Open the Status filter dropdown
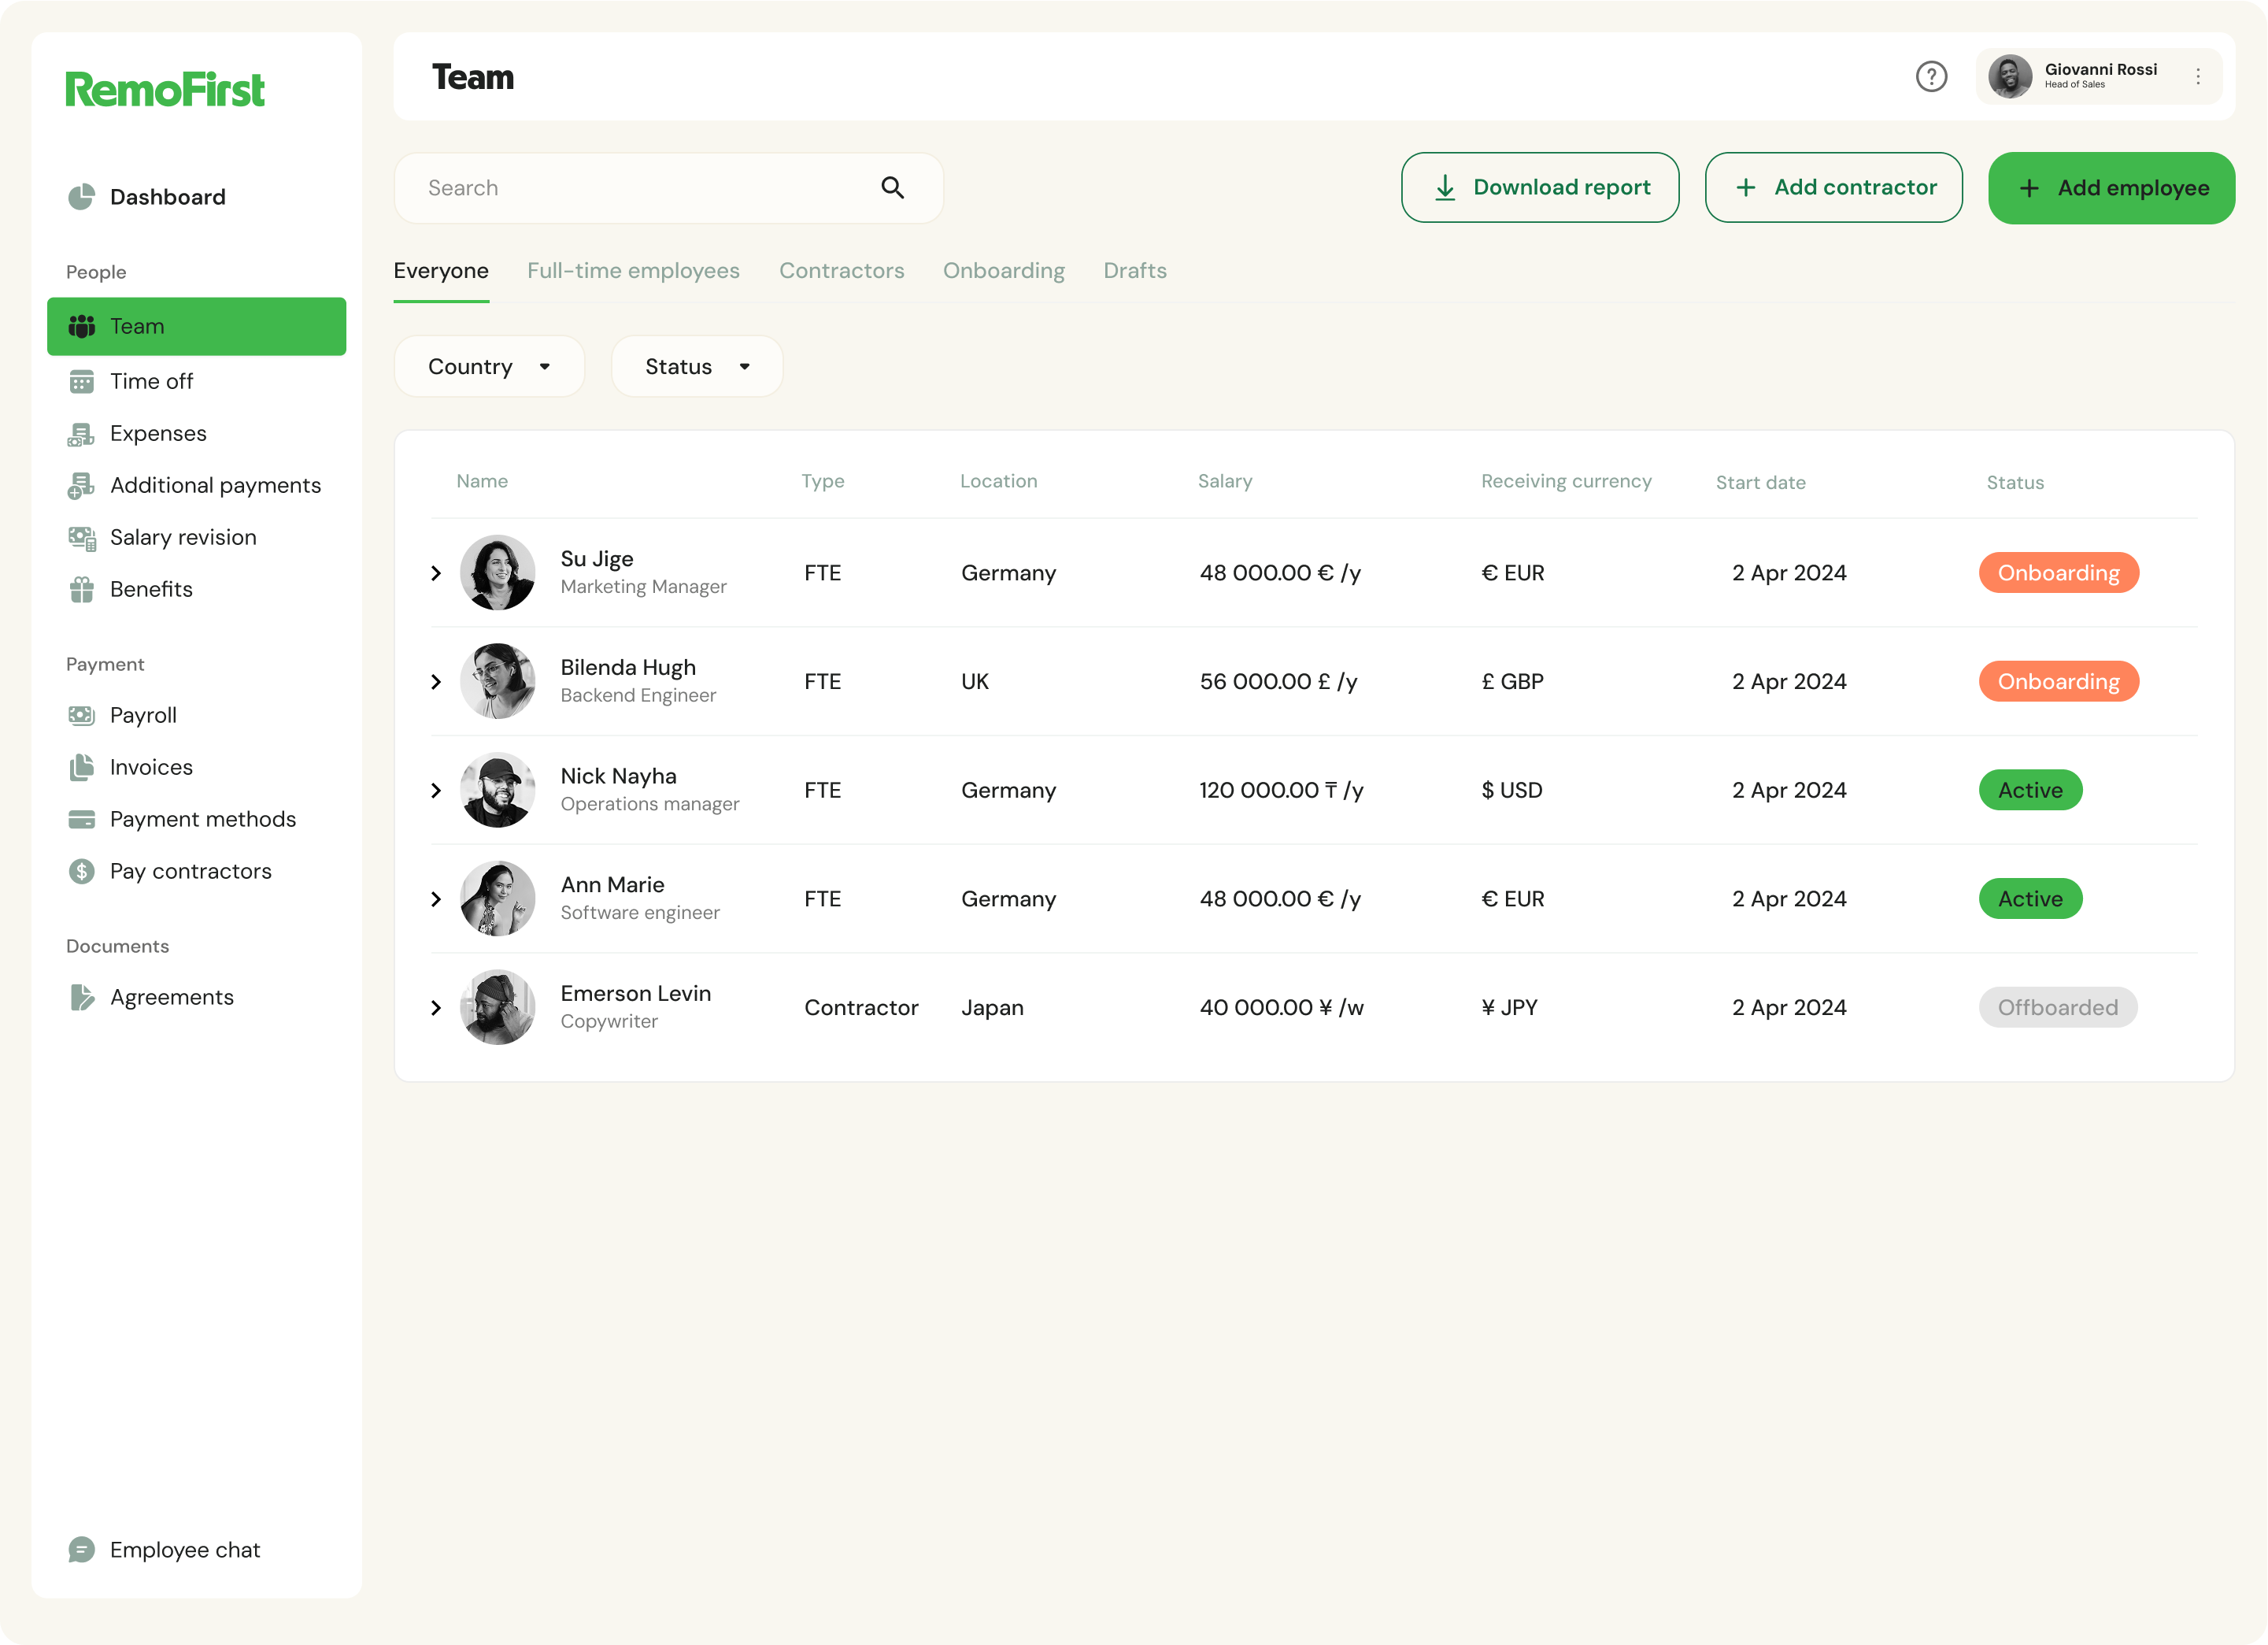This screenshot has width=2268, height=1645. tap(696, 367)
